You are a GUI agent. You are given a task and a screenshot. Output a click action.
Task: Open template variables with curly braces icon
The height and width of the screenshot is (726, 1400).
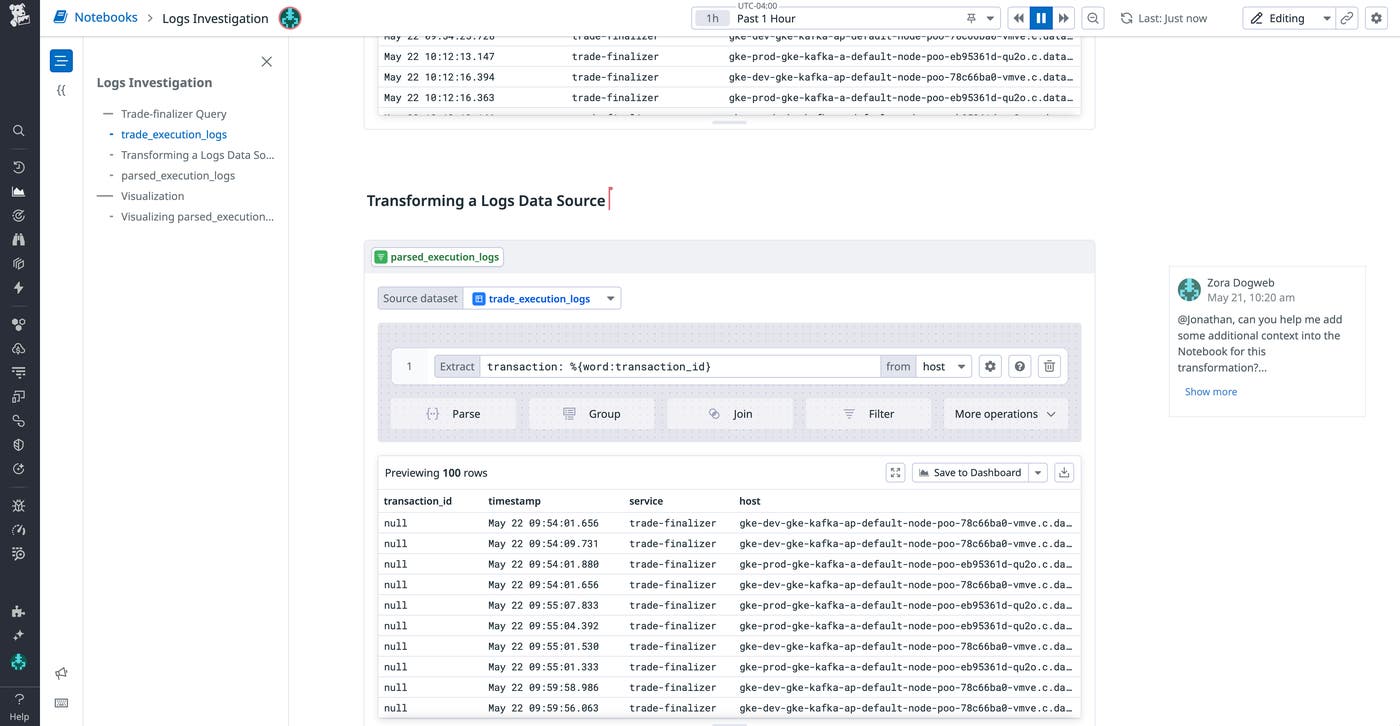click(61, 90)
